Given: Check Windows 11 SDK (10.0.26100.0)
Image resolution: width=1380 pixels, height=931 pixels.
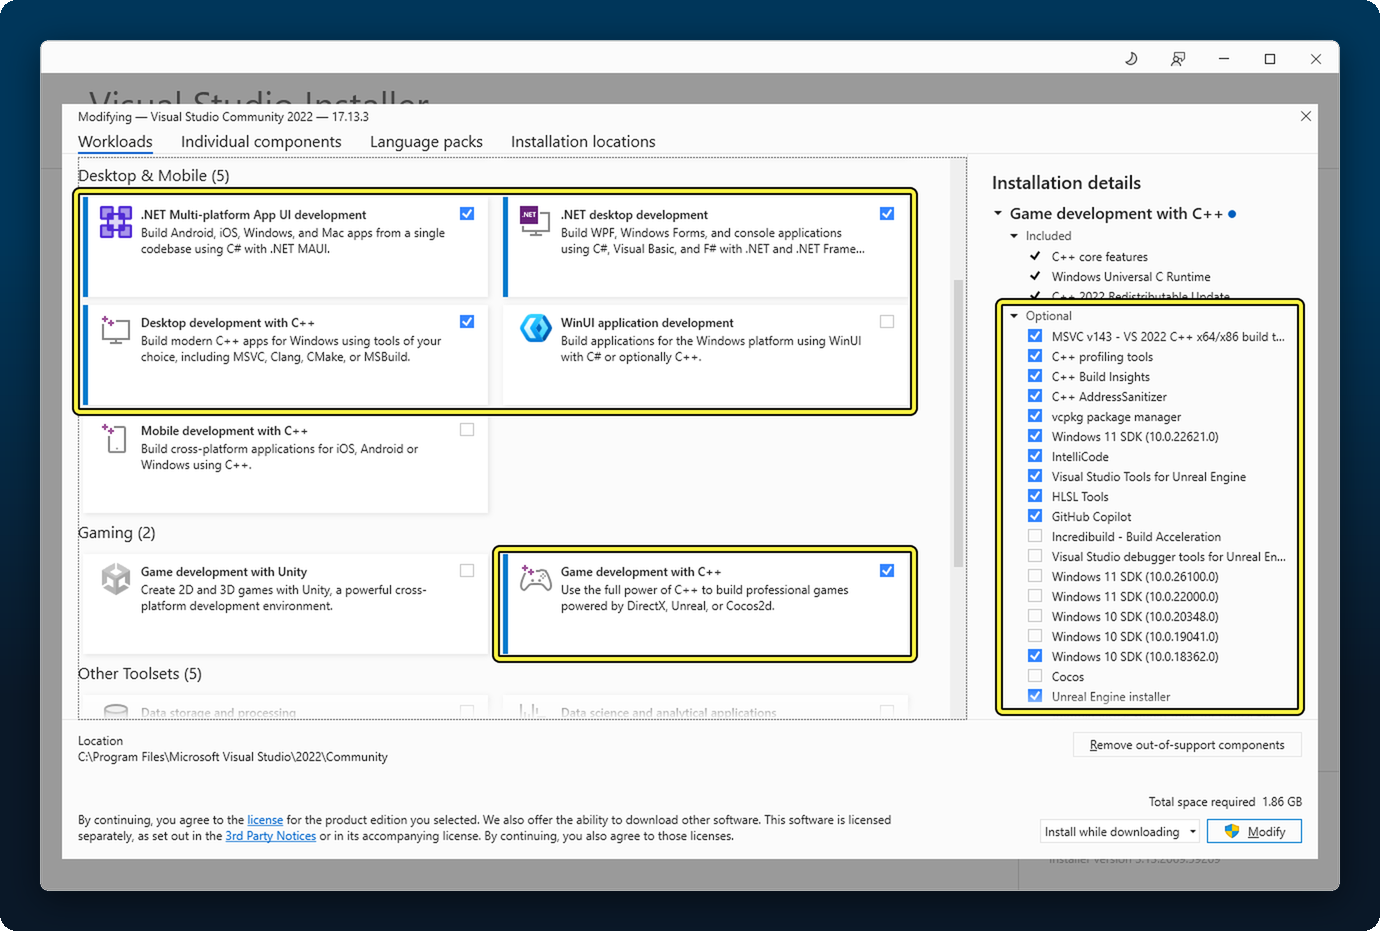Looking at the screenshot, I should [1035, 576].
